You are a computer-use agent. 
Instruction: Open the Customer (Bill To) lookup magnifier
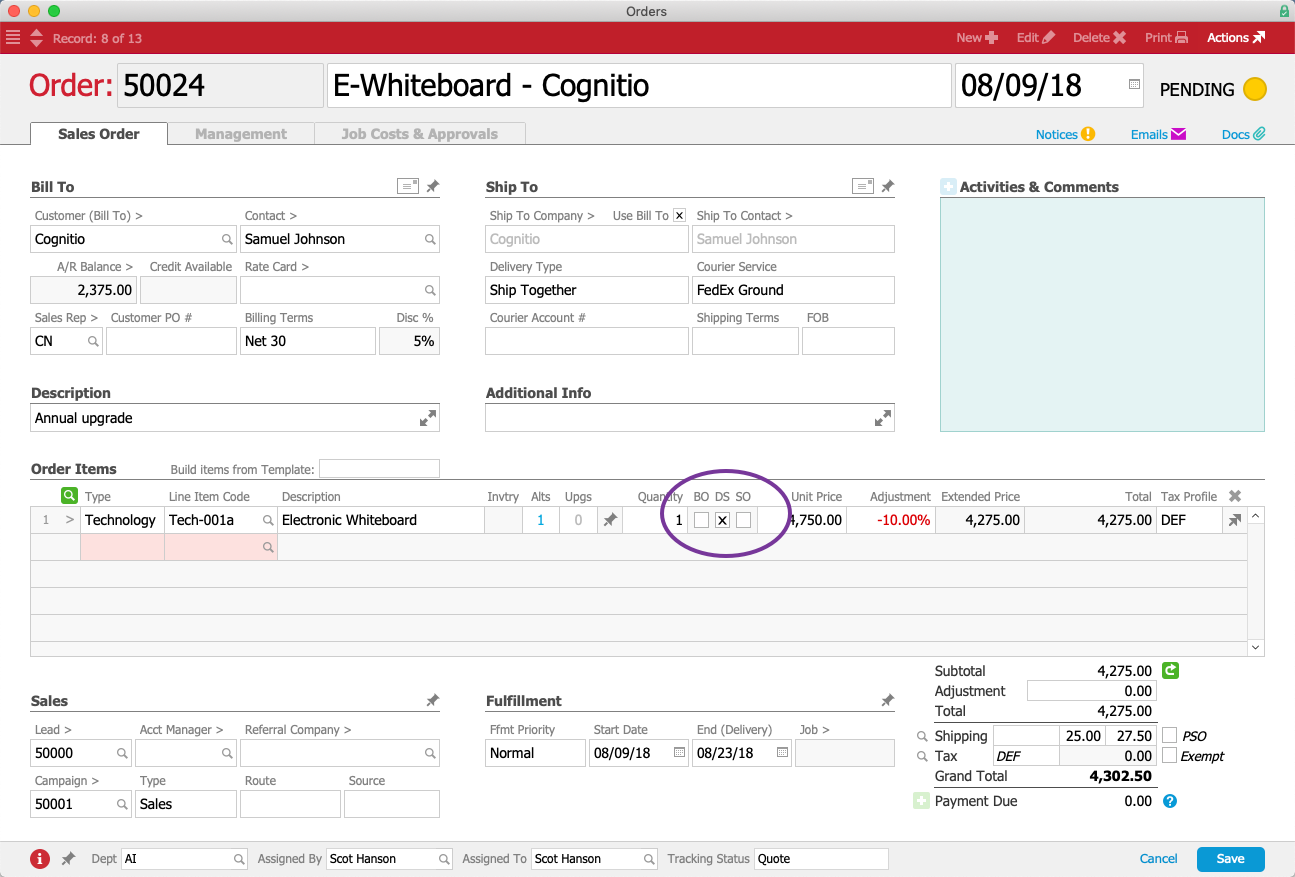[228, 240]
